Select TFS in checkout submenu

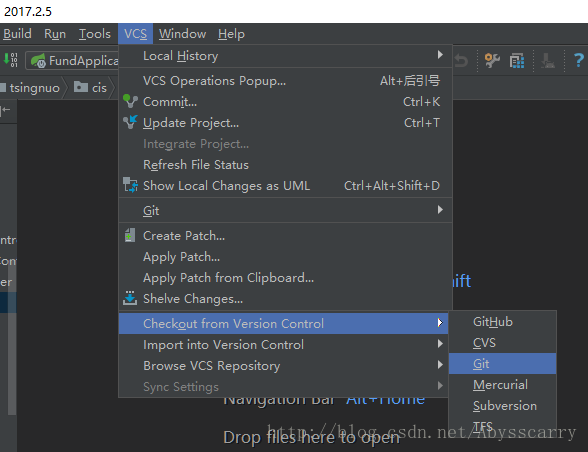502,426
